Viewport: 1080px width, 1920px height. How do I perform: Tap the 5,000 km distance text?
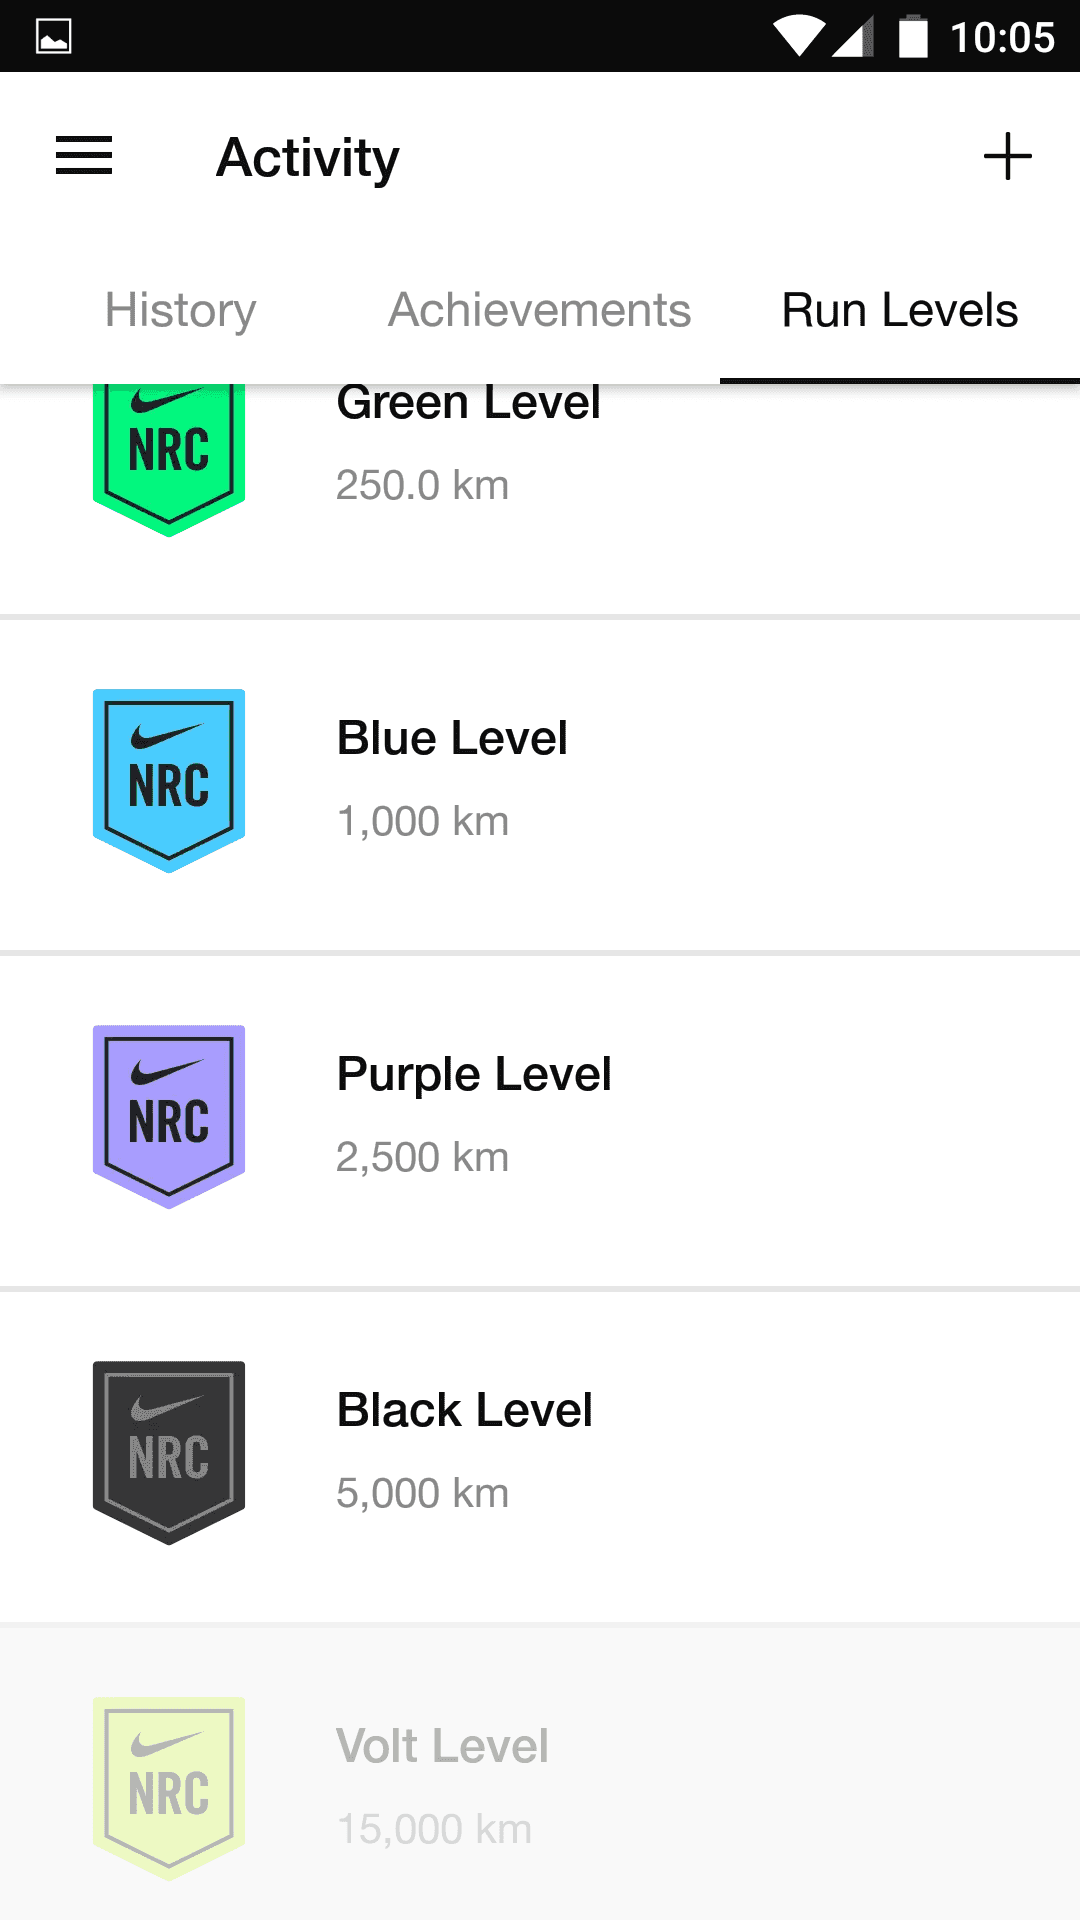tap(422, 1493)
